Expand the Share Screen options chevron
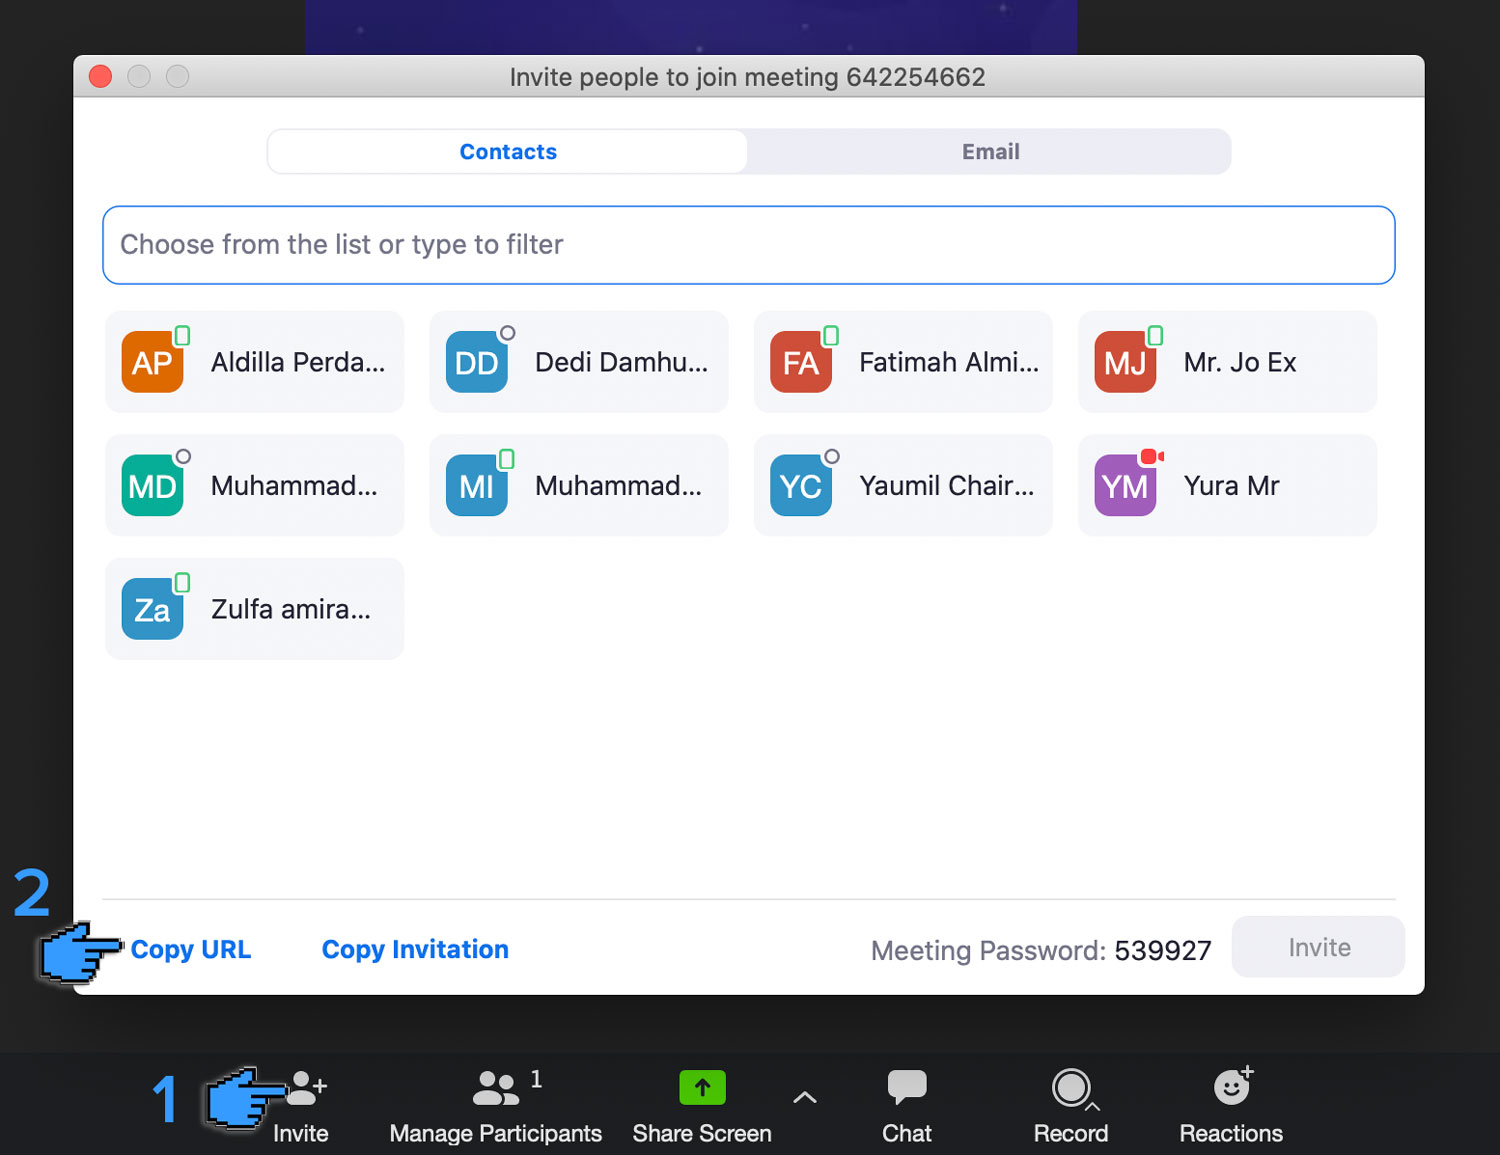This screenshot has height=1155, width=1500. click(x=804, y=1096)
